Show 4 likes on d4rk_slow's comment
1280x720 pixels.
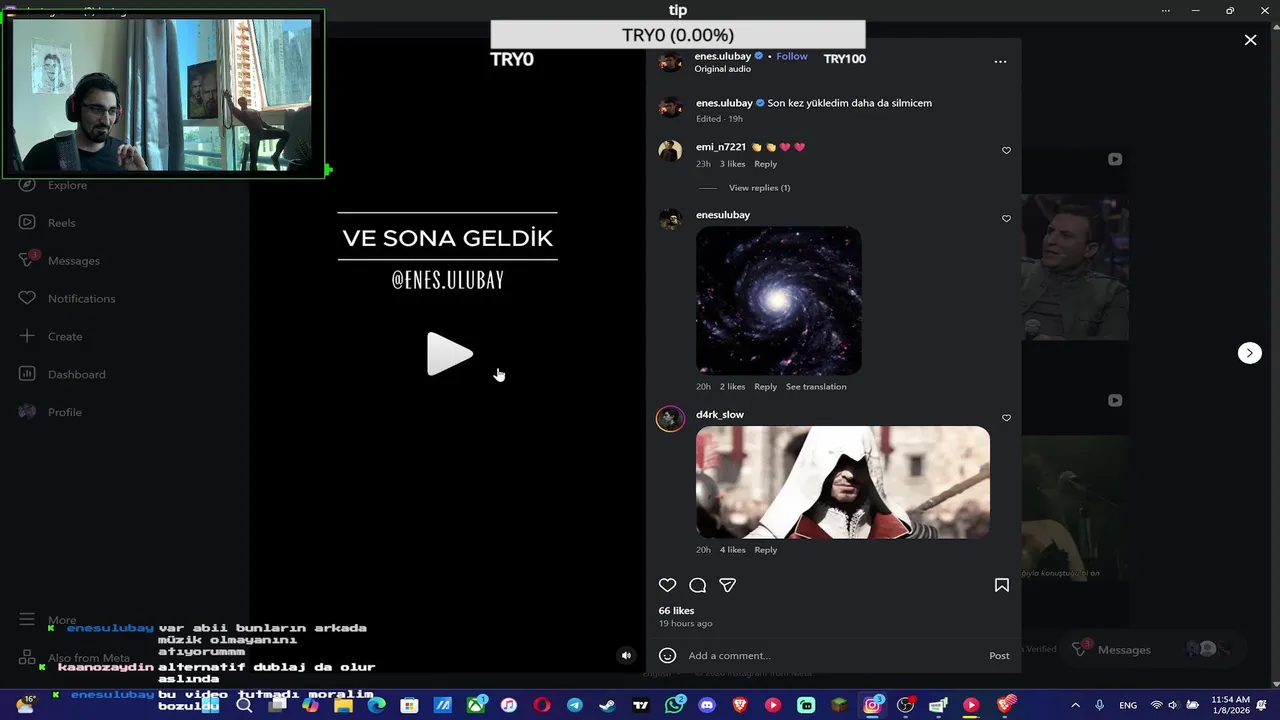732,550
